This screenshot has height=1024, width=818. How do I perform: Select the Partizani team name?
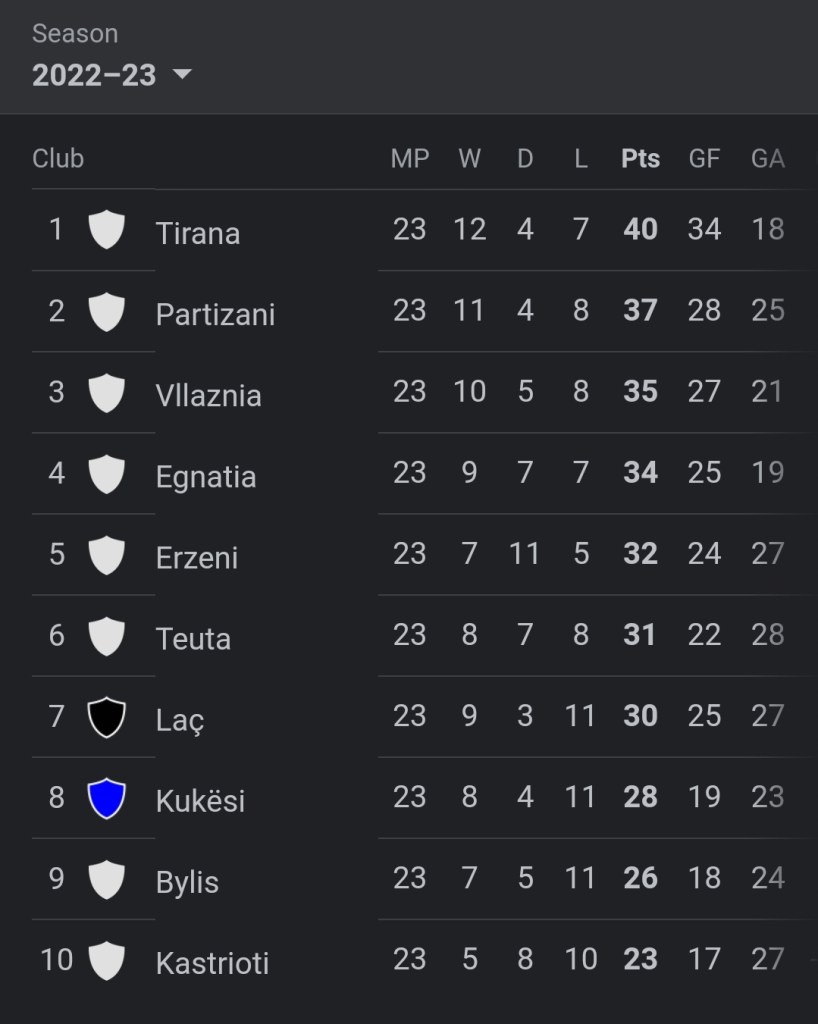pos(215,314)
